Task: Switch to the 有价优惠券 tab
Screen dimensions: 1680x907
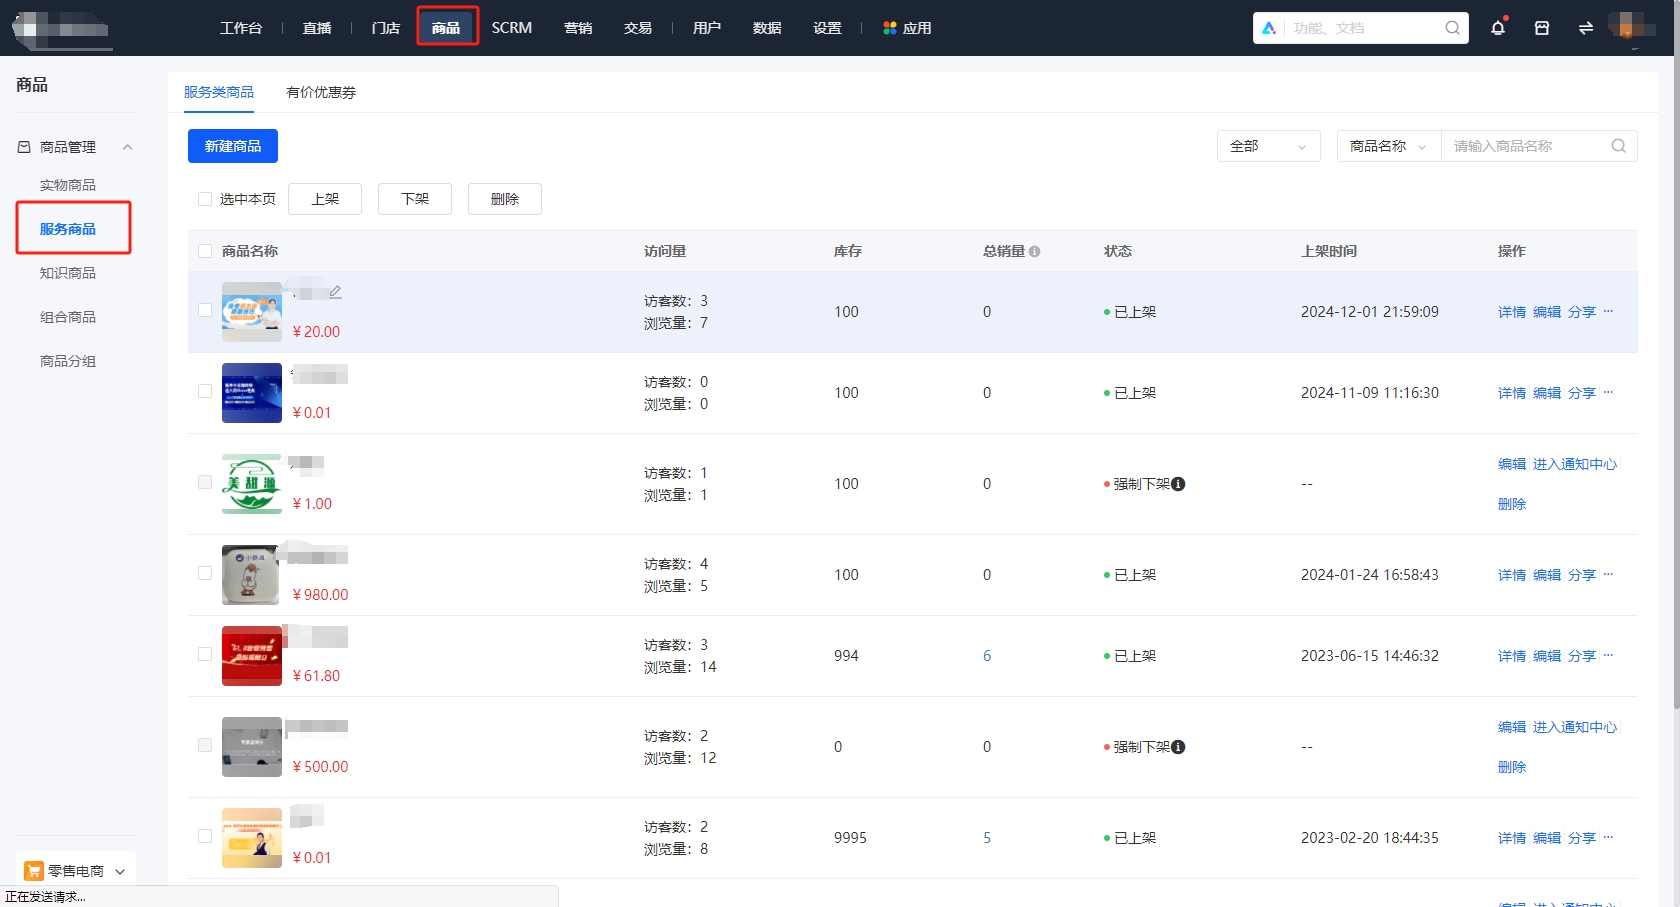Action: coord(320,92)
